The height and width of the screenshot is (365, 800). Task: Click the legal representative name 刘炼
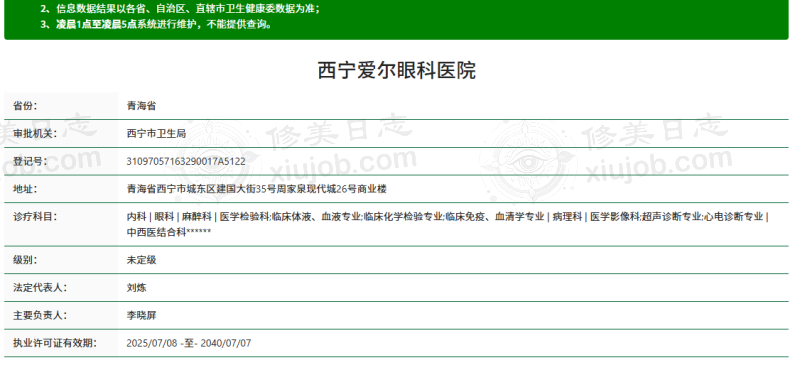(x=136, y=287)
